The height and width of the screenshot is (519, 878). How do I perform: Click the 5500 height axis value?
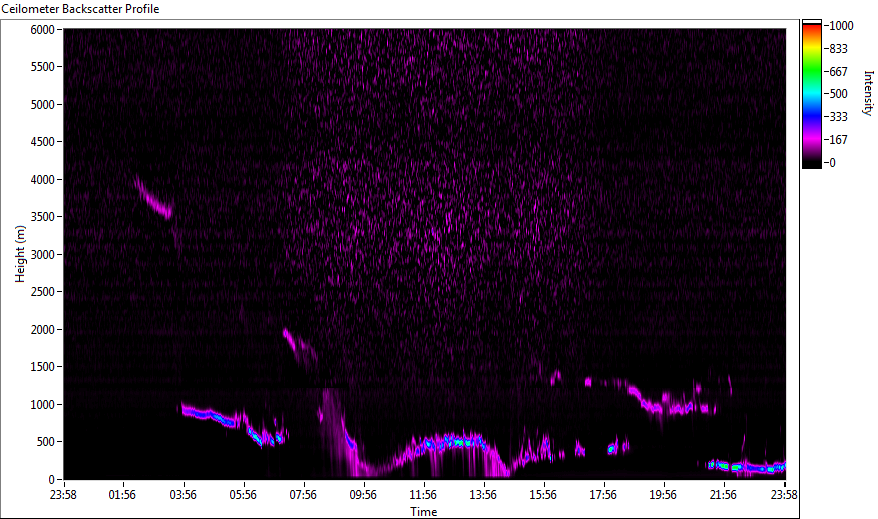[x=43, y=67]
